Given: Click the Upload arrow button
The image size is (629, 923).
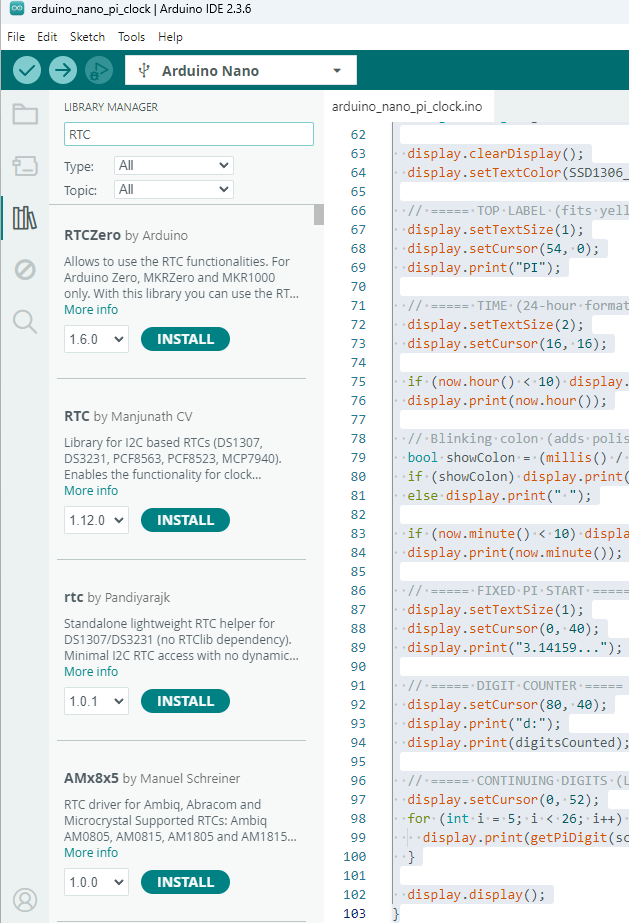Looking at the screenshot, I should (63, 71).
